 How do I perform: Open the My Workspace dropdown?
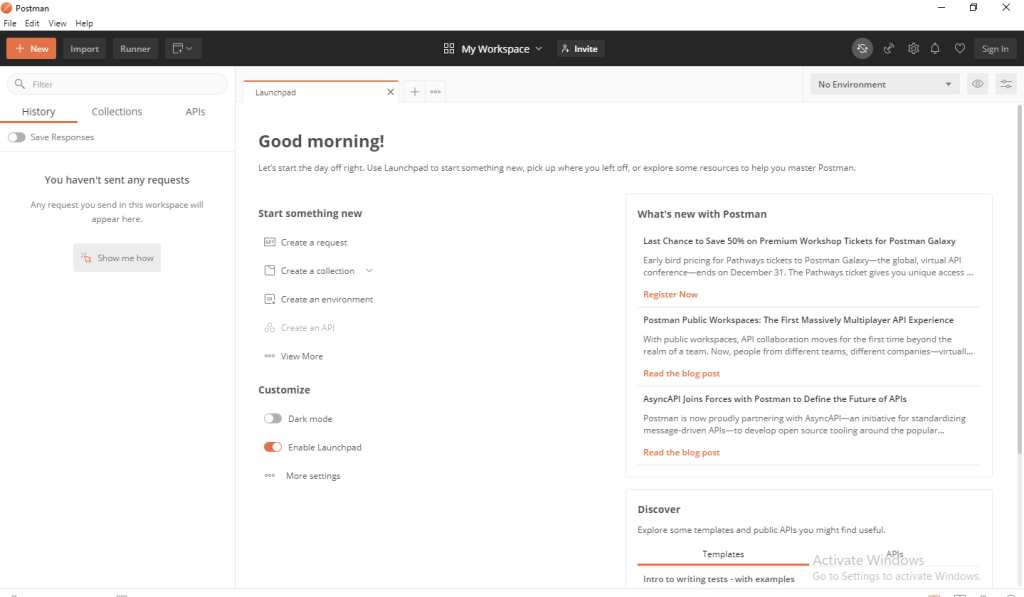[x=493, y=48]
